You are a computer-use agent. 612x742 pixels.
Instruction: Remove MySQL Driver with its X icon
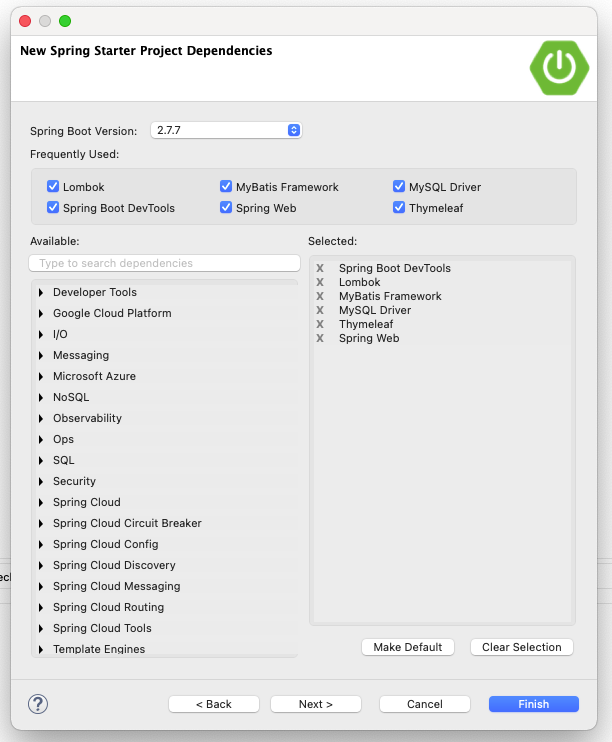tap(320, 310)
